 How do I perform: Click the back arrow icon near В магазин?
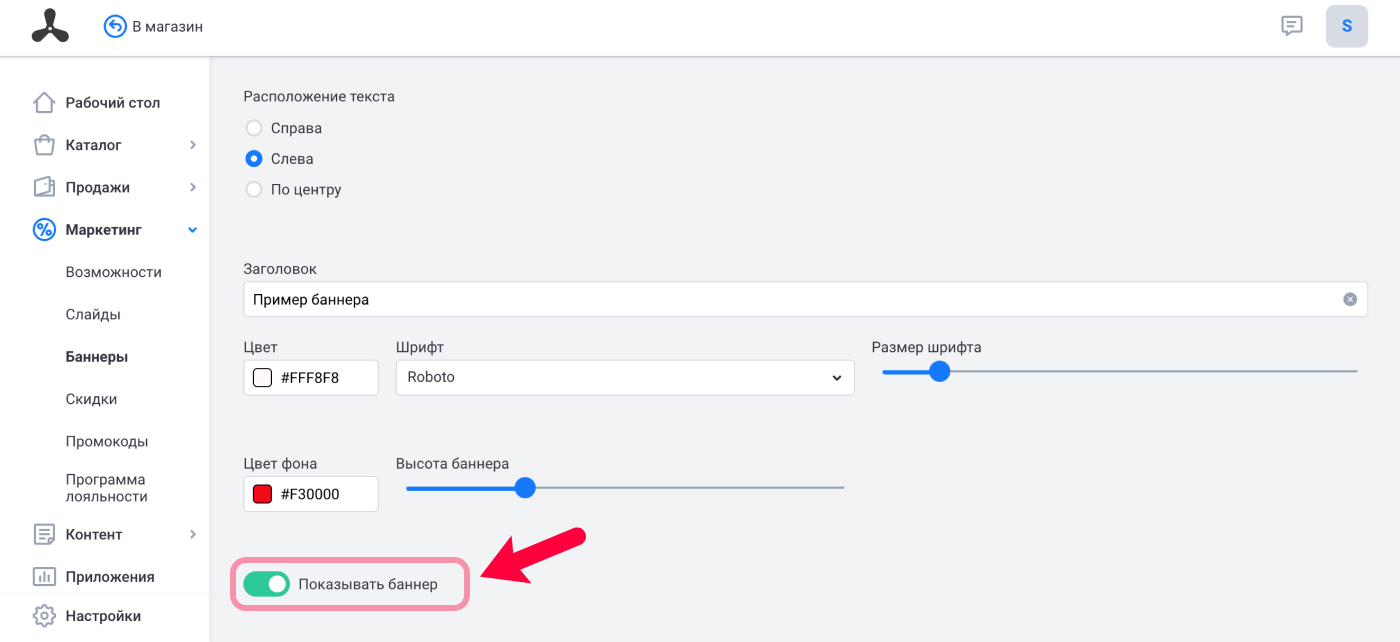[115, 26]
